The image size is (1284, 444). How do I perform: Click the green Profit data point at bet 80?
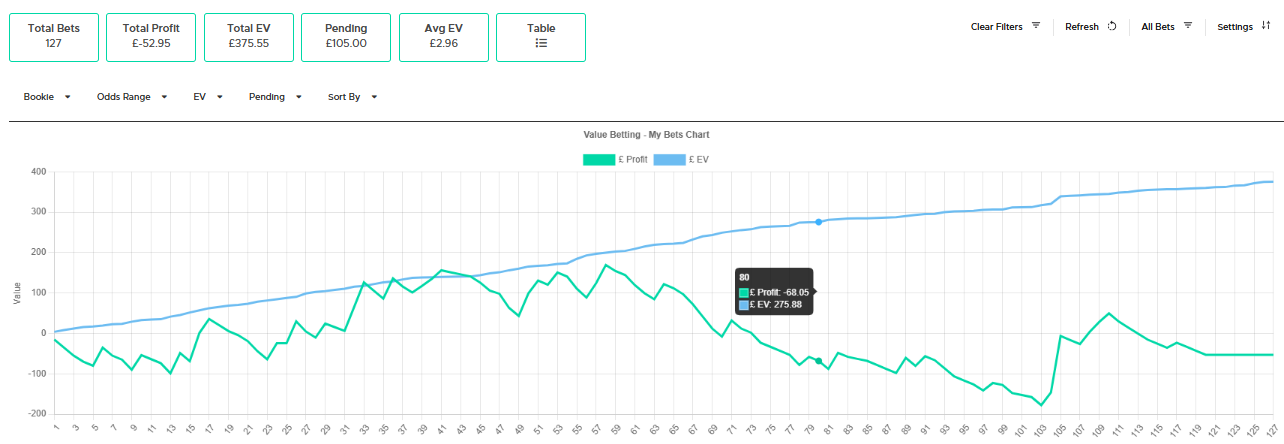818,361
